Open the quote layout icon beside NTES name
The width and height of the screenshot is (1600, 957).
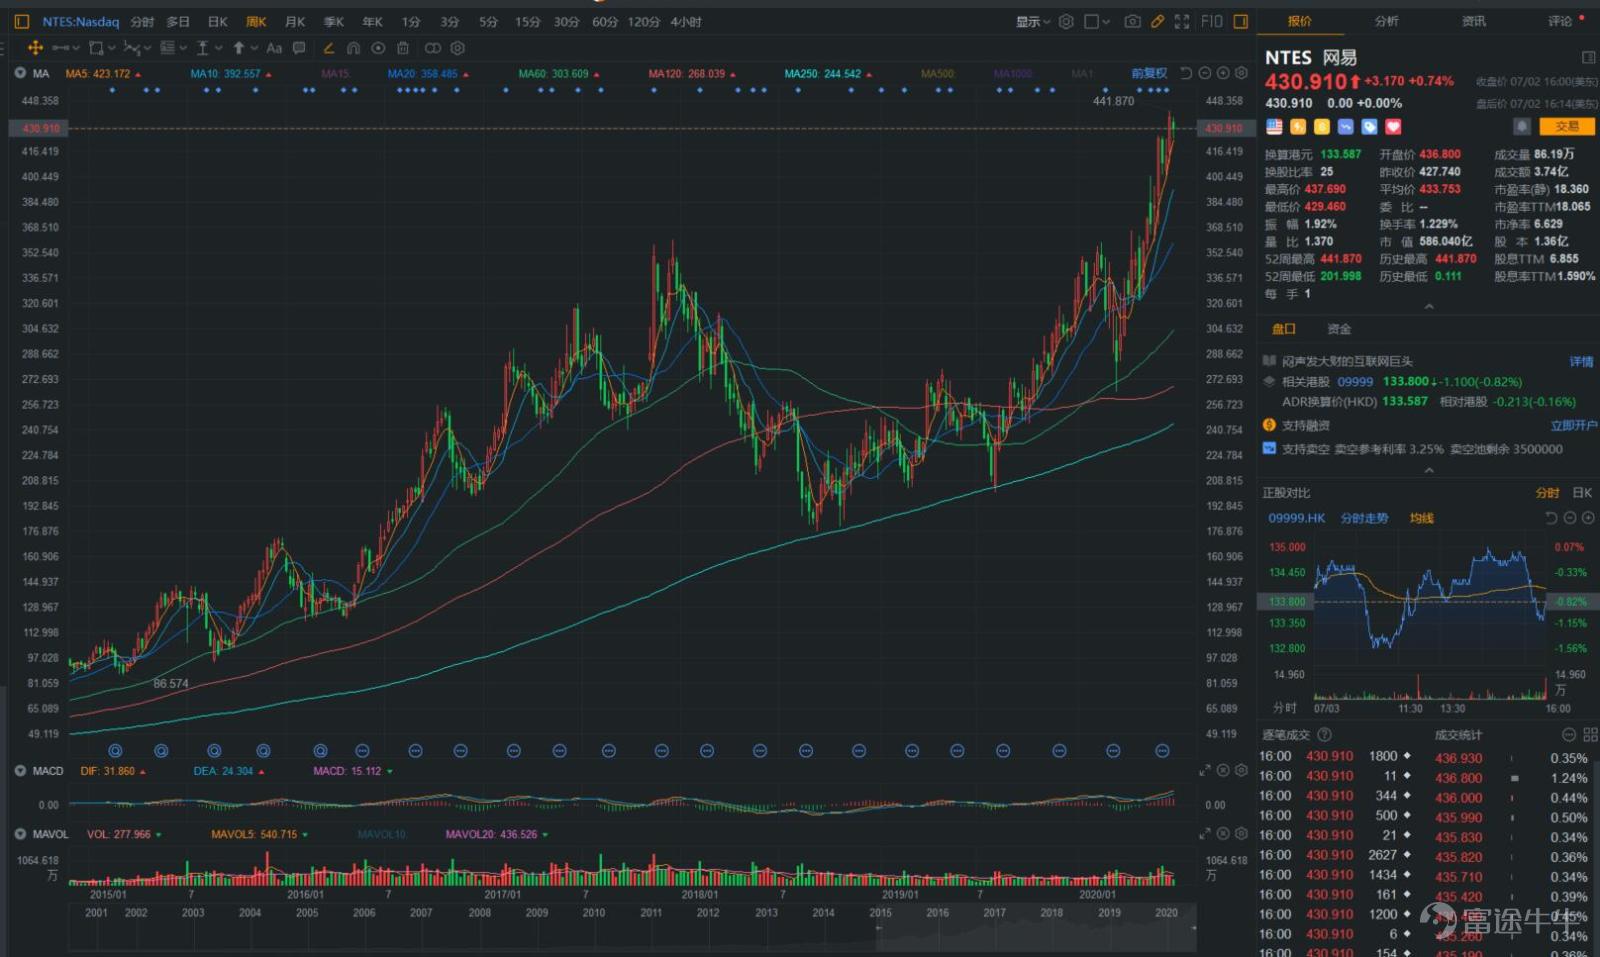point(1588,57)
